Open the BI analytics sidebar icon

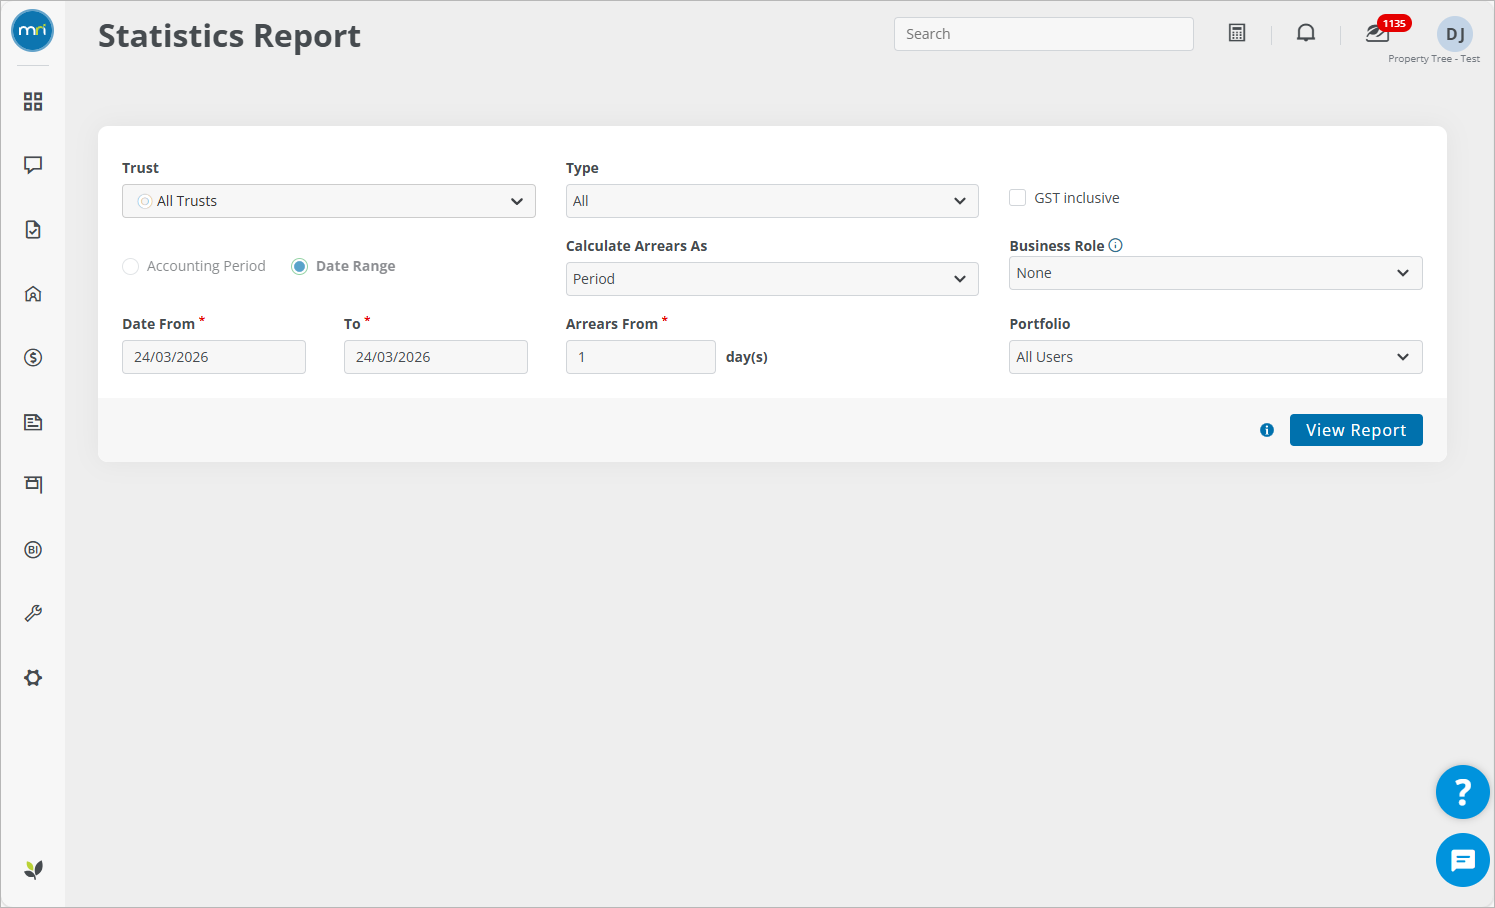[33, 549]
